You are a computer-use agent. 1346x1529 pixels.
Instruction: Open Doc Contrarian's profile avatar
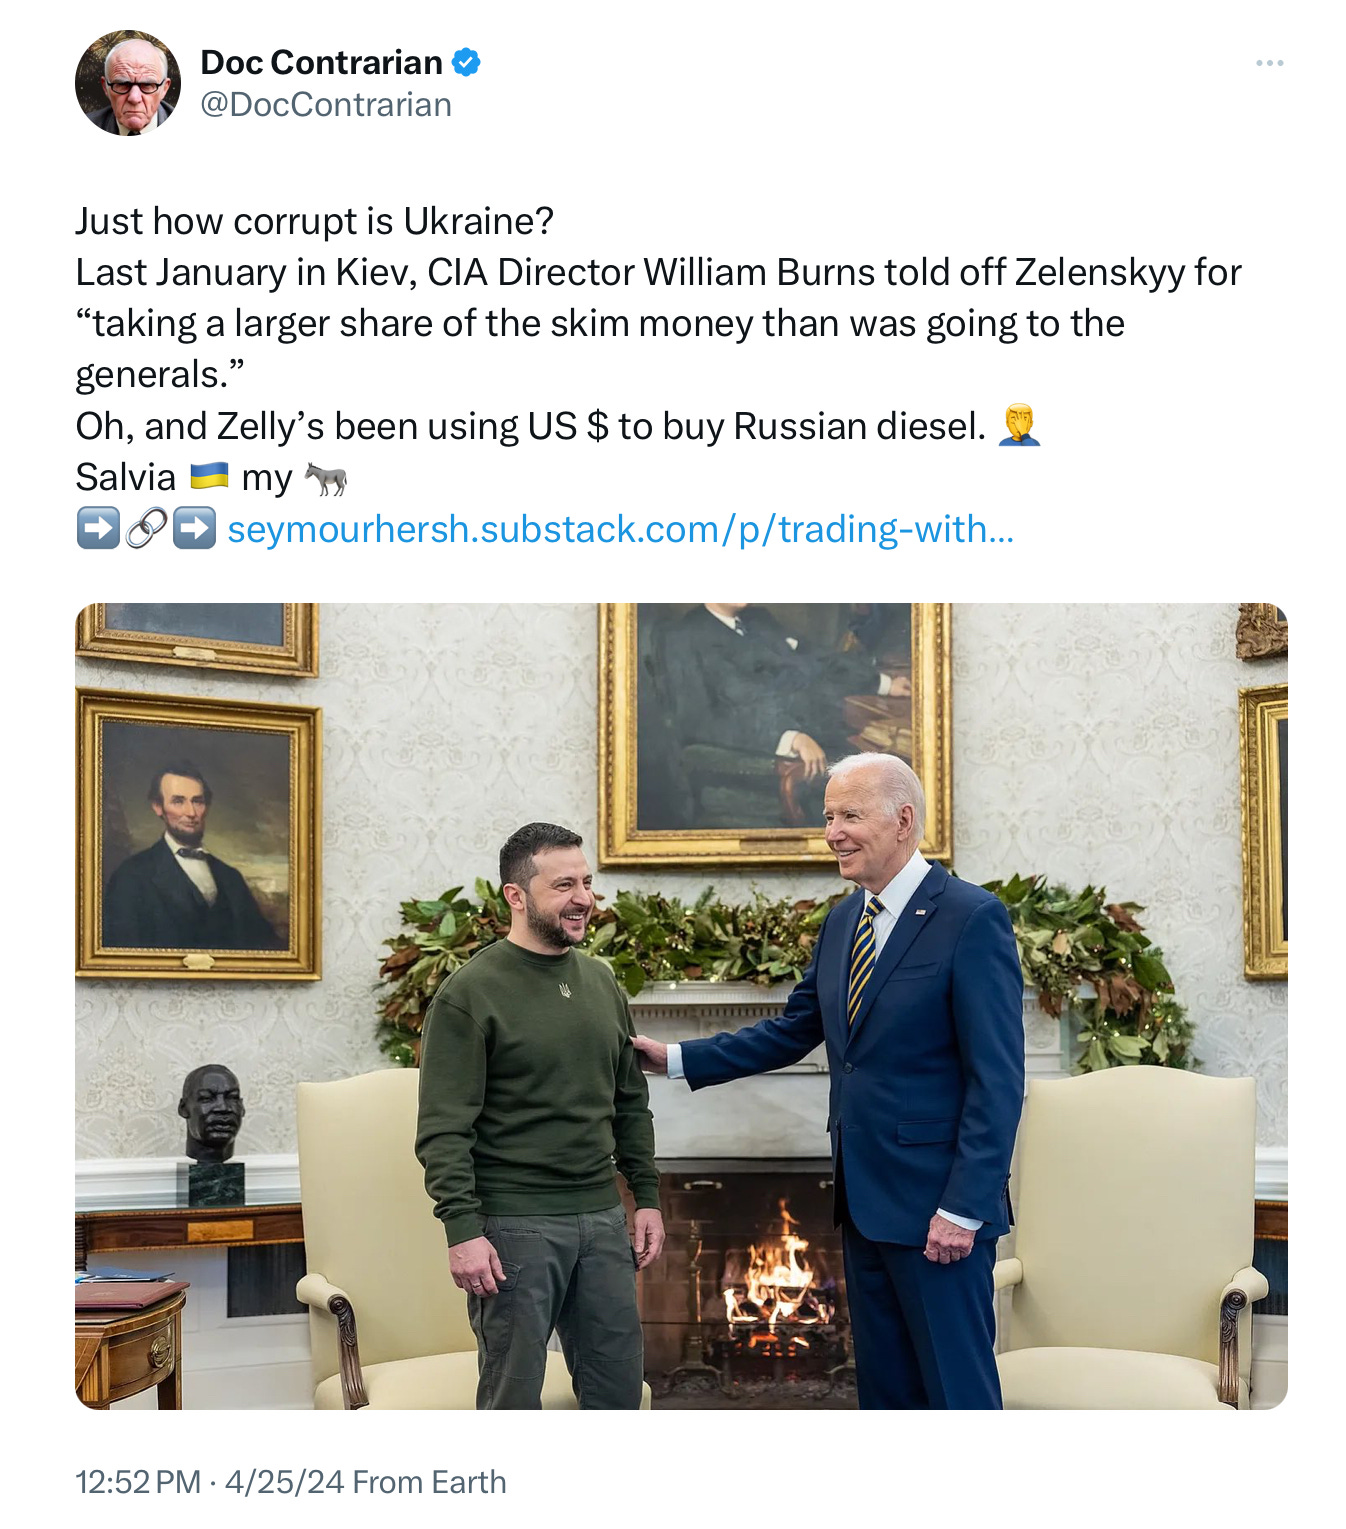point(128,83)
